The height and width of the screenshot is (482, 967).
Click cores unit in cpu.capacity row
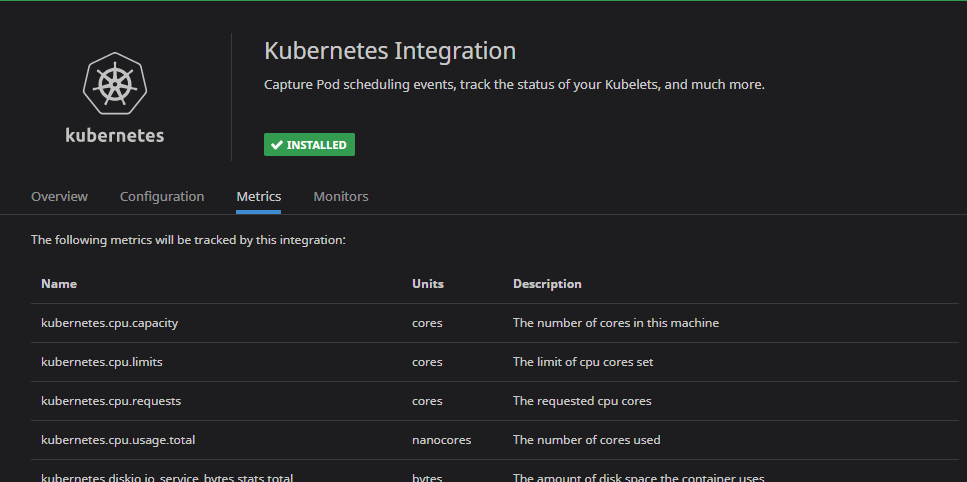(x=427, y=323)
